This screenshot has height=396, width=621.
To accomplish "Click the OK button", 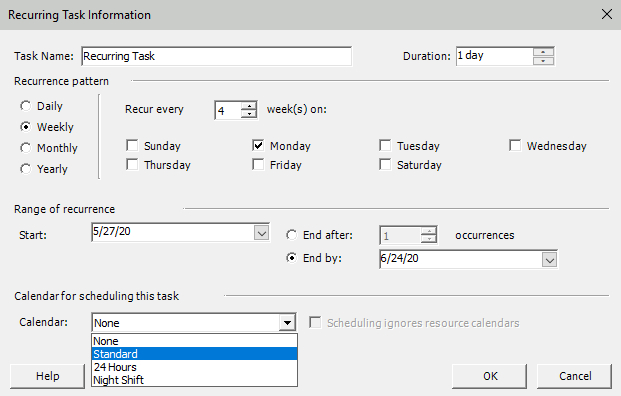I will pos(490,376).
